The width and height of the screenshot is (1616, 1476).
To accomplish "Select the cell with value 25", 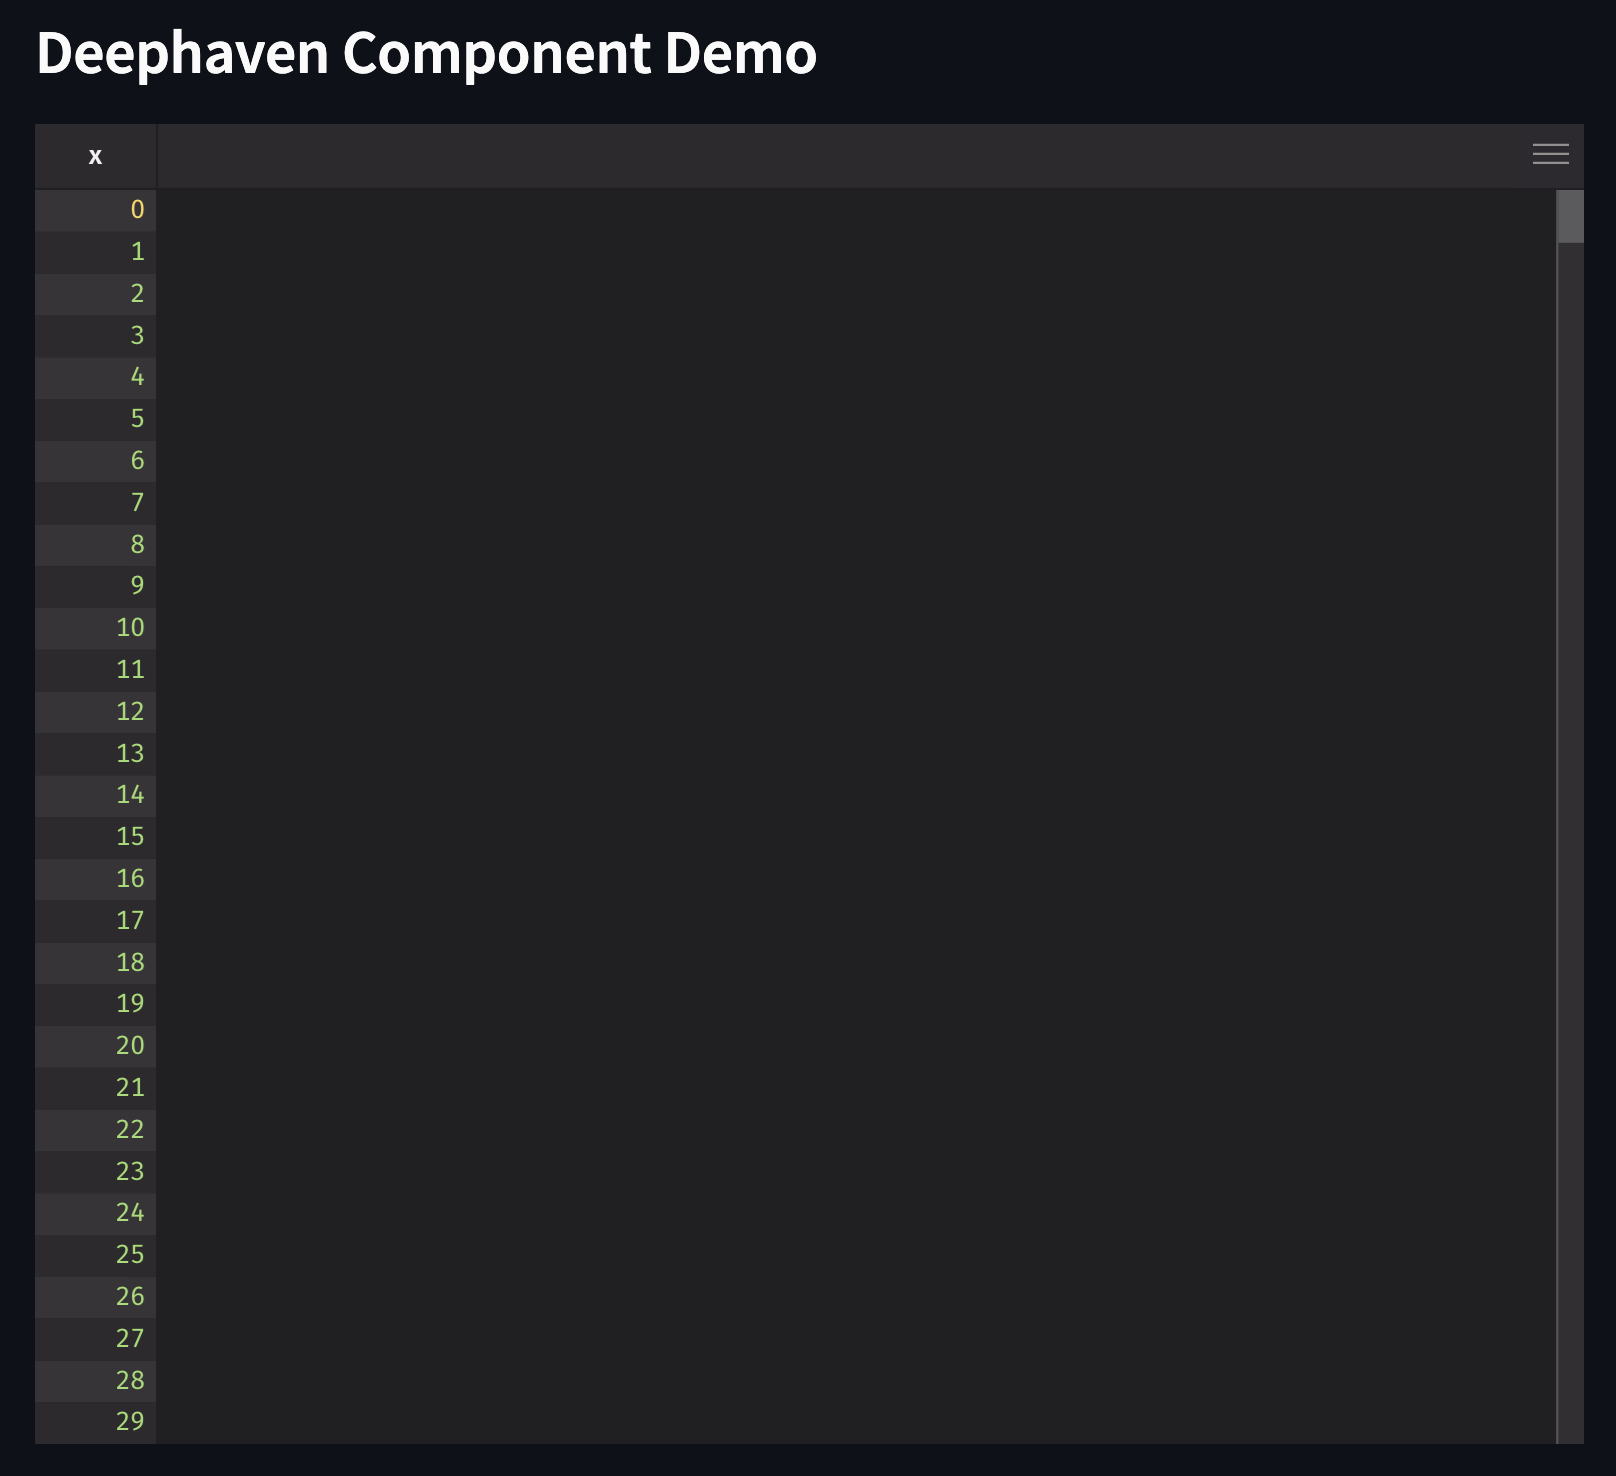I will (x=96, y=1255).
